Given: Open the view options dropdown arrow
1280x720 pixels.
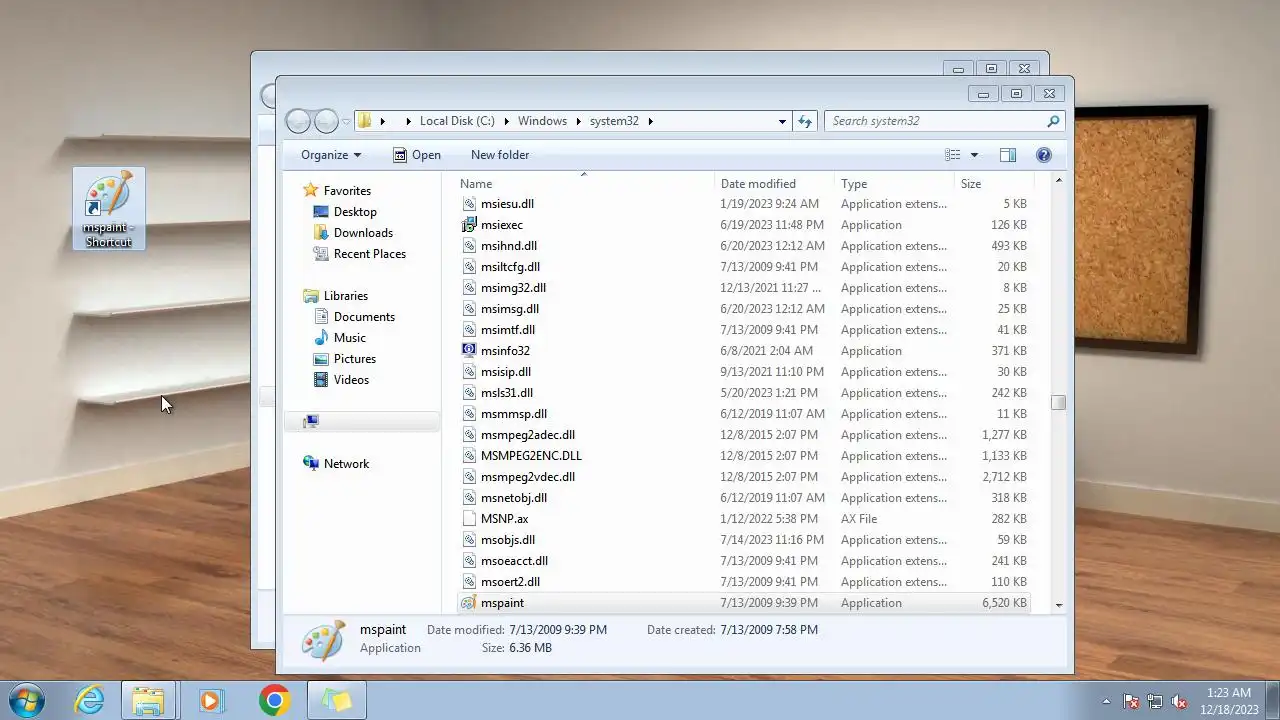Looking at the screenshot, I should point(975,155).
